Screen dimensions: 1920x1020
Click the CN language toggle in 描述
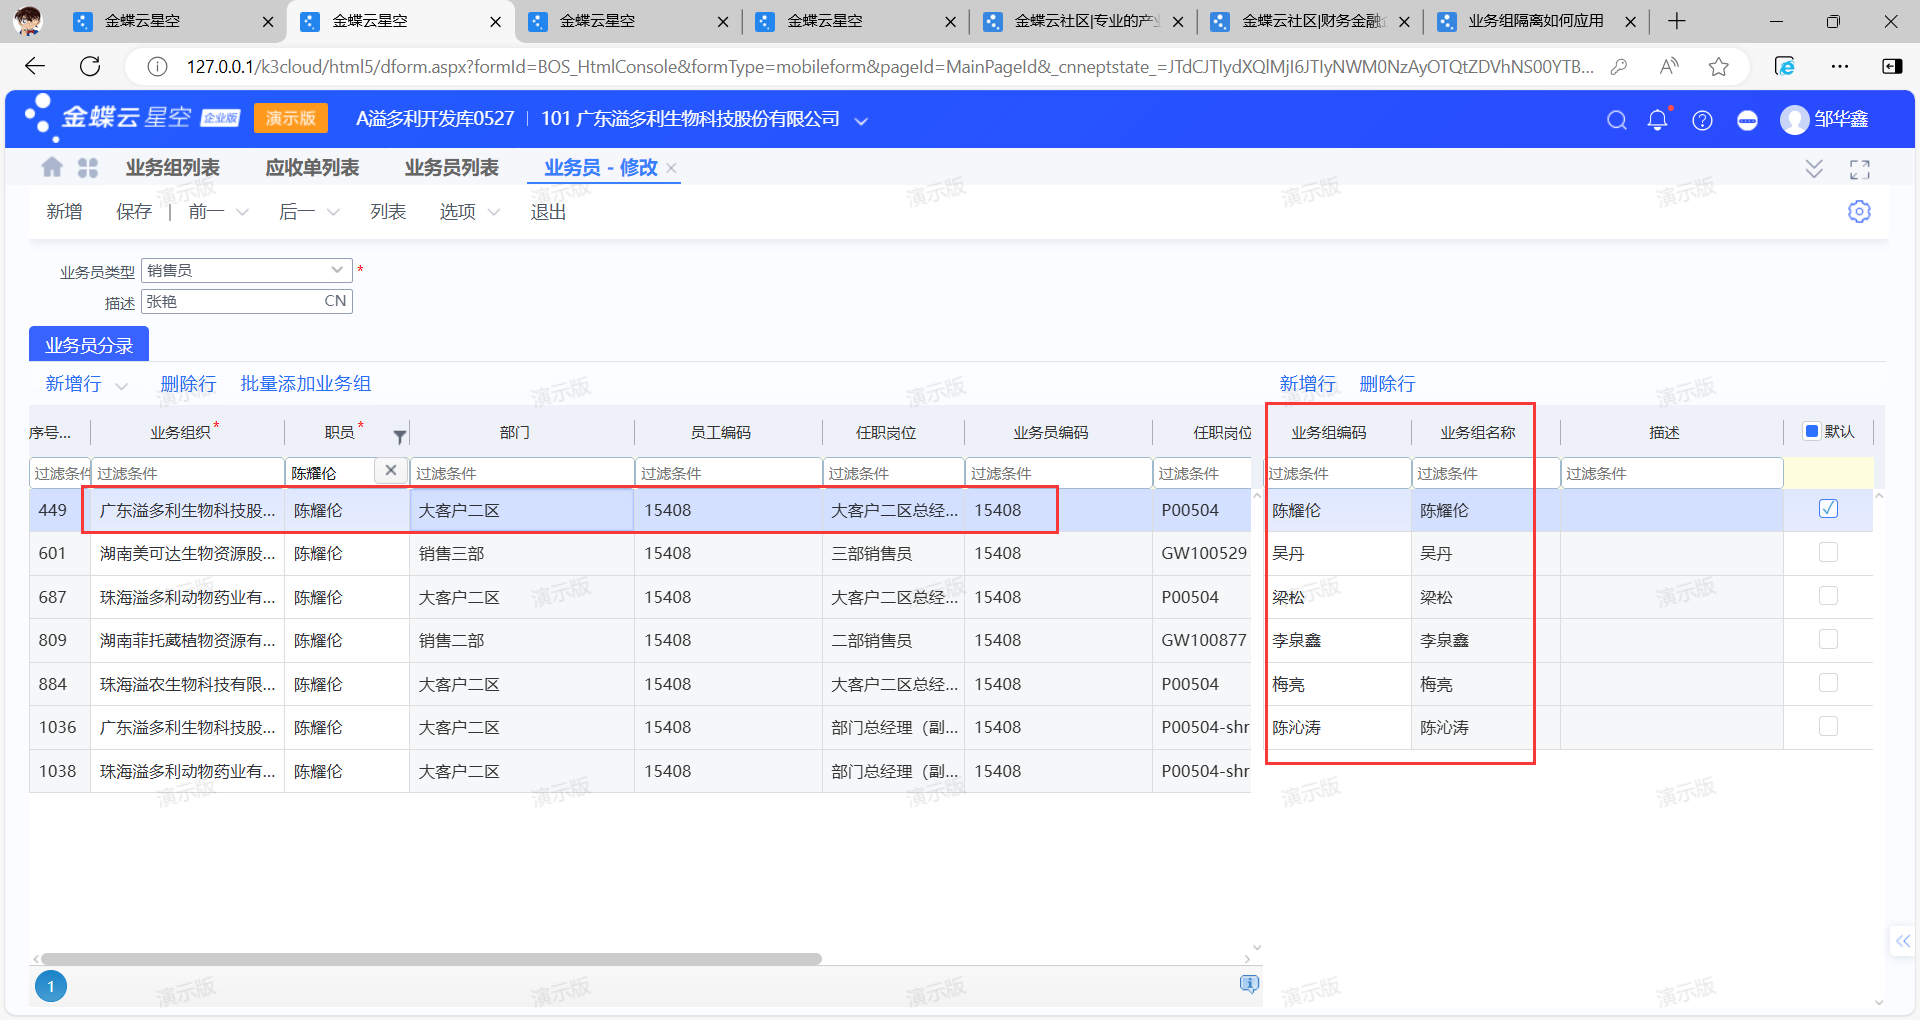pyautogui.click(x=335, y=301)
